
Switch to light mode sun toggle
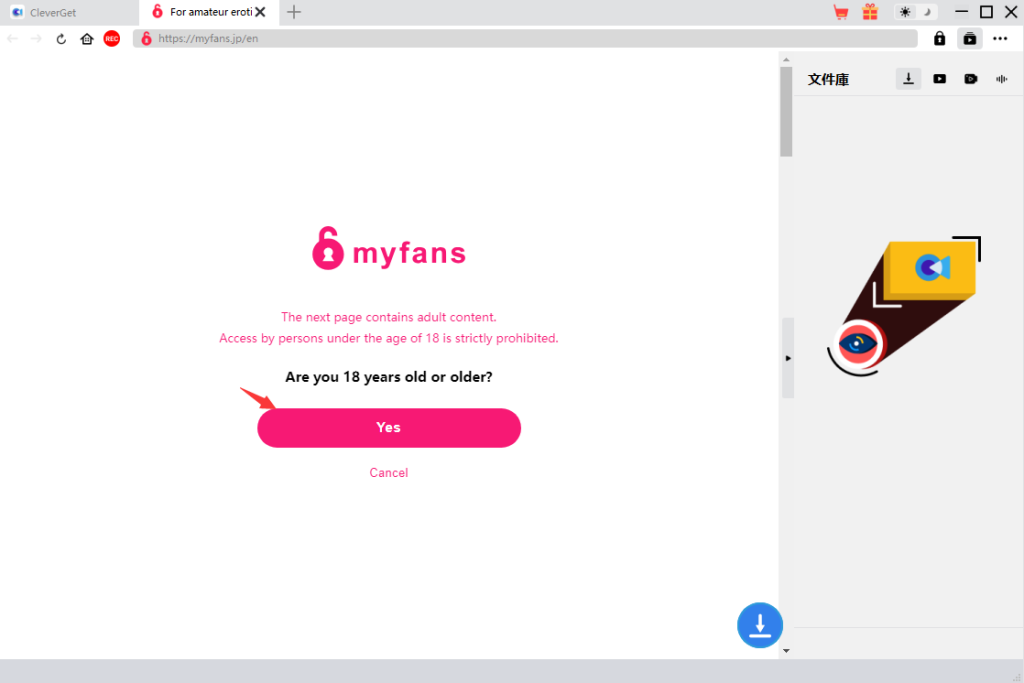(x=905, y=12)
